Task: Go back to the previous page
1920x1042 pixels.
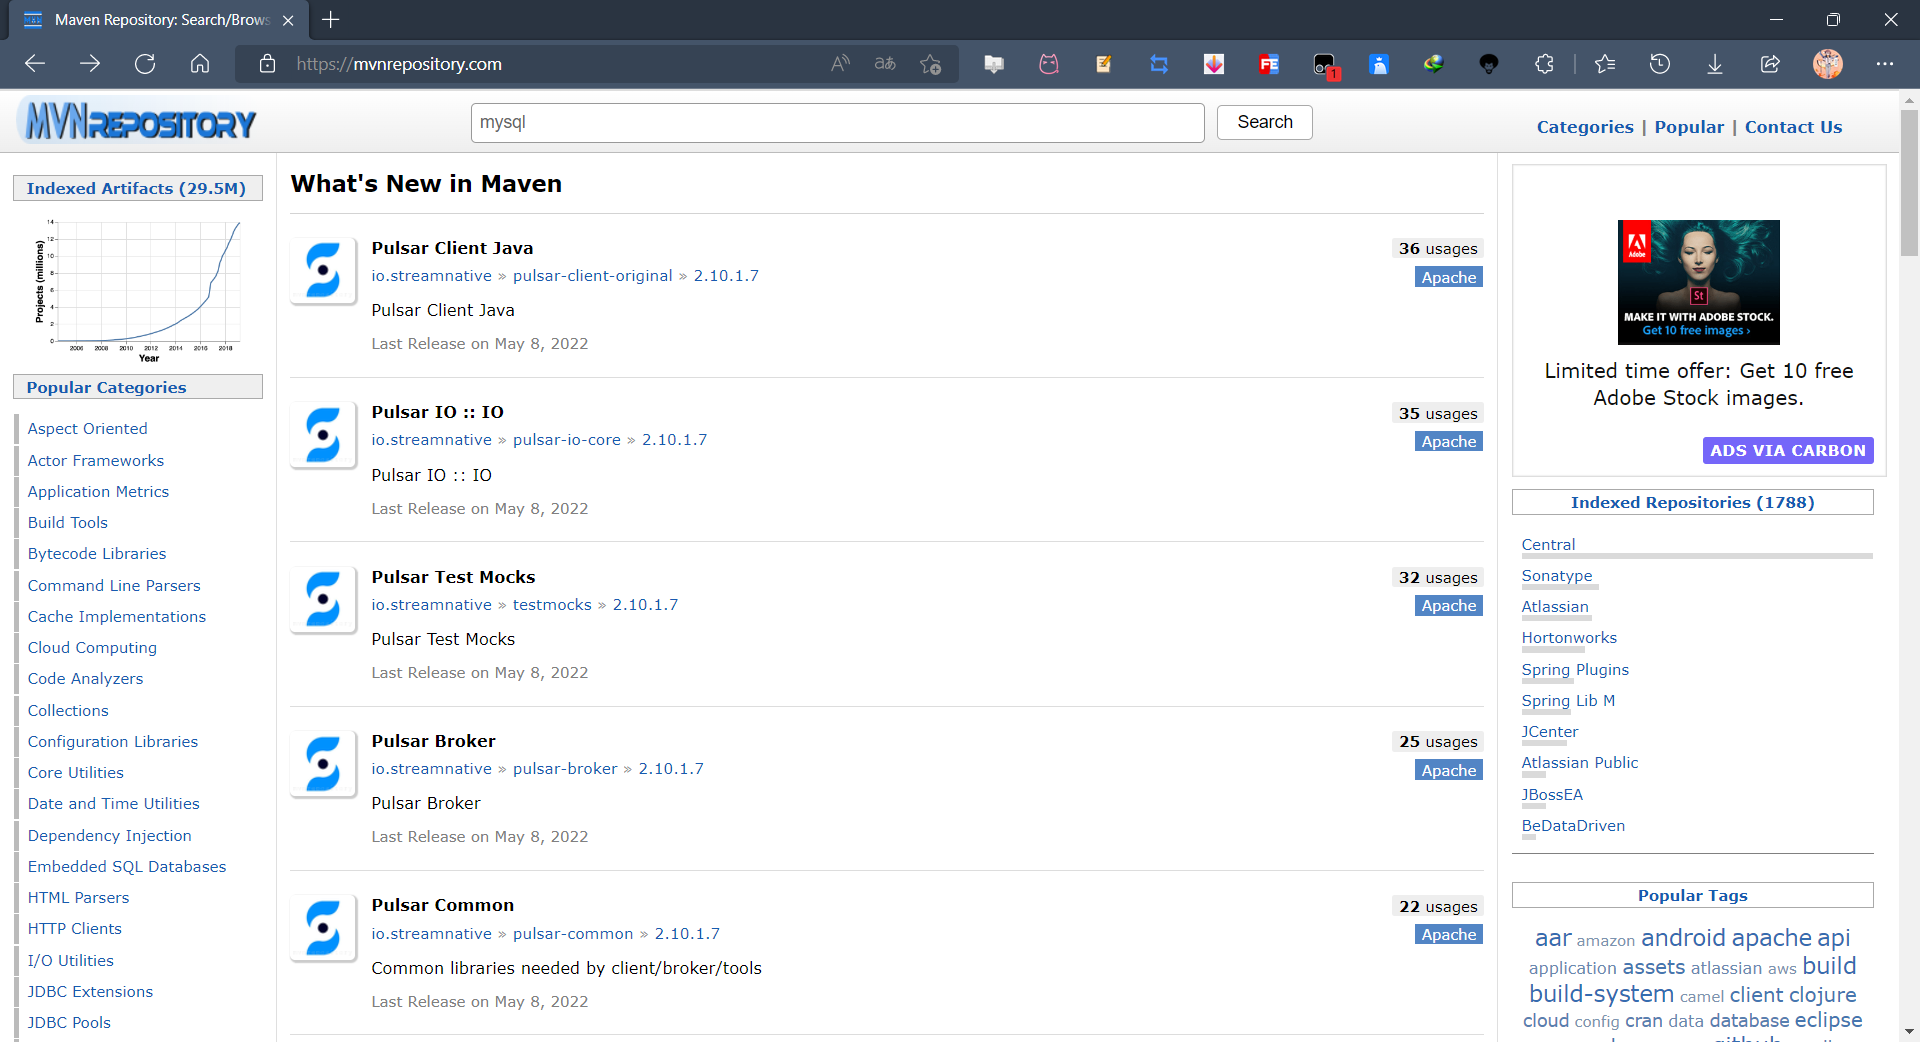Action: 35,64
